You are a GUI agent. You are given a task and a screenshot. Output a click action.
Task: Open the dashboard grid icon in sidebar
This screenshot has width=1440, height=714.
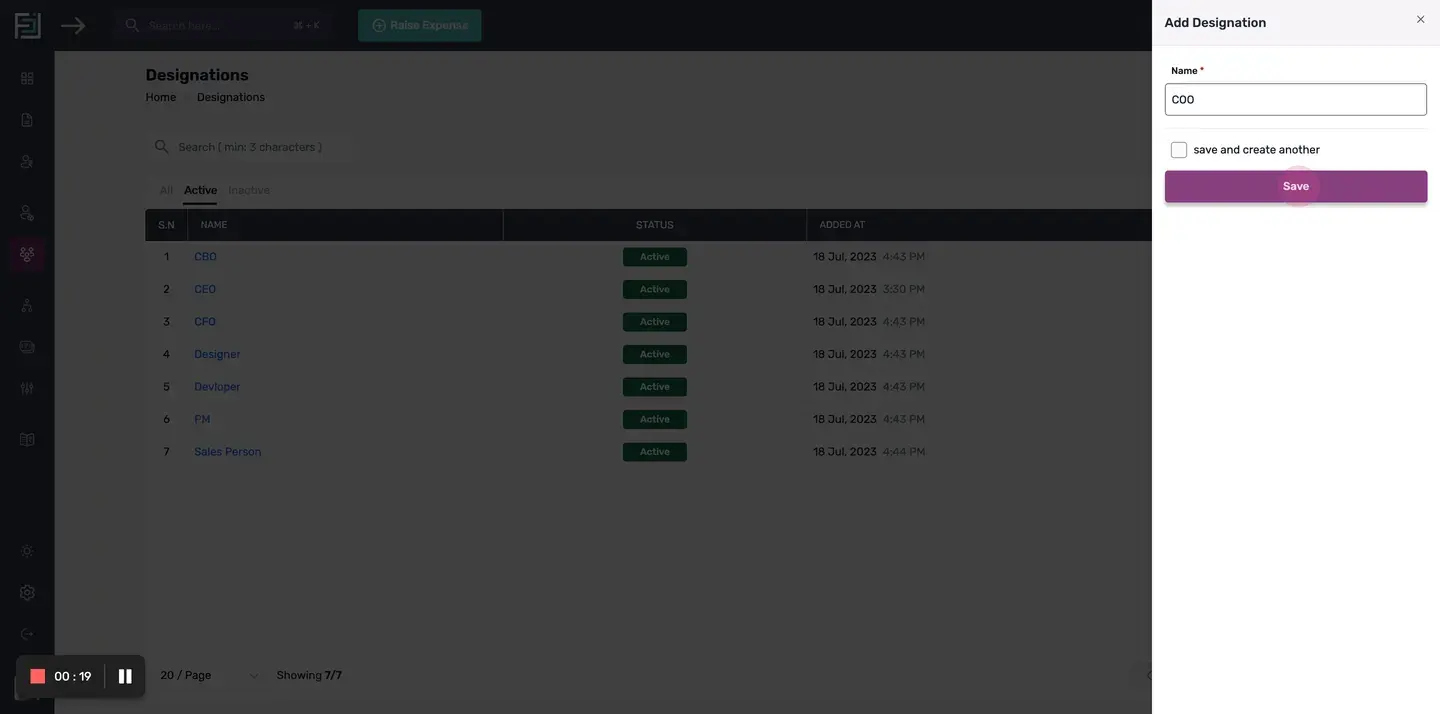click(x=27, y=78)
